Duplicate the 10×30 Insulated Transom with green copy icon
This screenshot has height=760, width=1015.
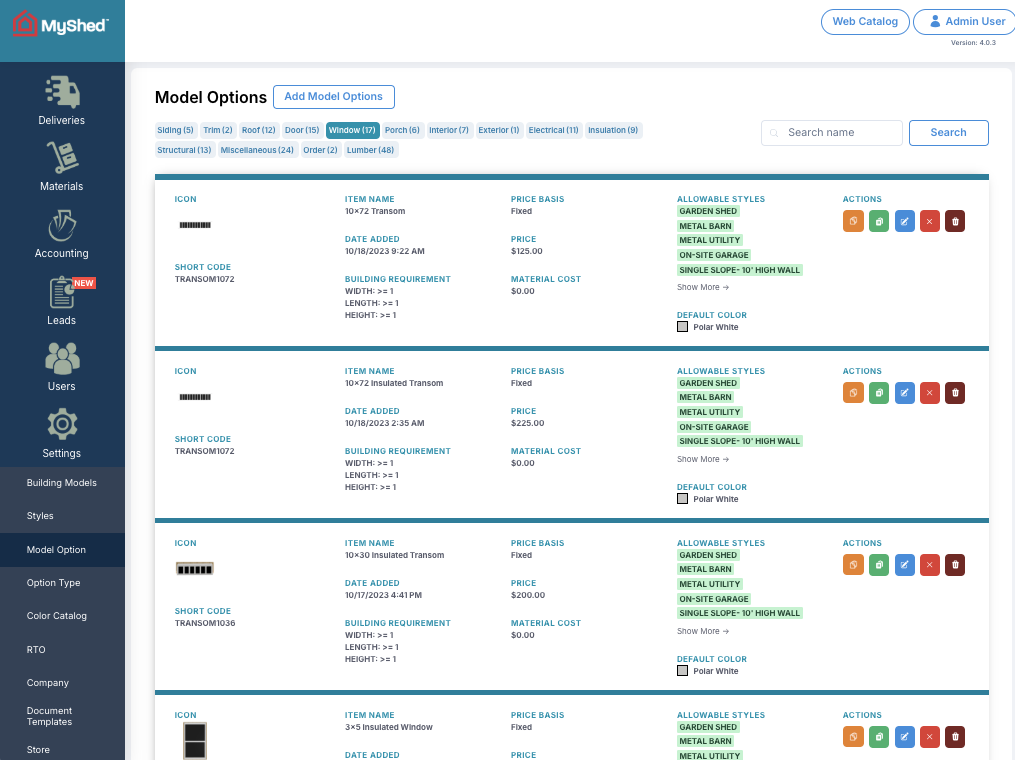[879, 565]
